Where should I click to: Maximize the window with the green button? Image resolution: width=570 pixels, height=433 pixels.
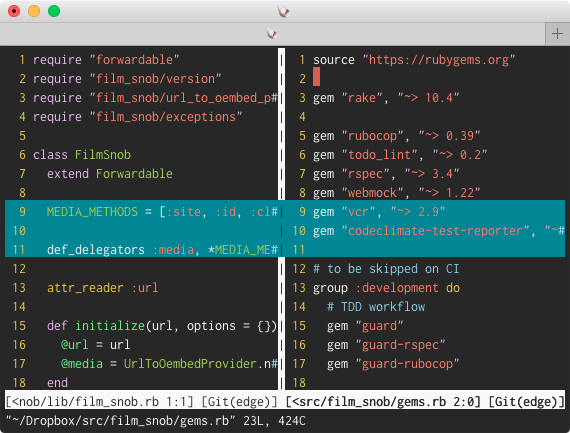tap(54, 11)
